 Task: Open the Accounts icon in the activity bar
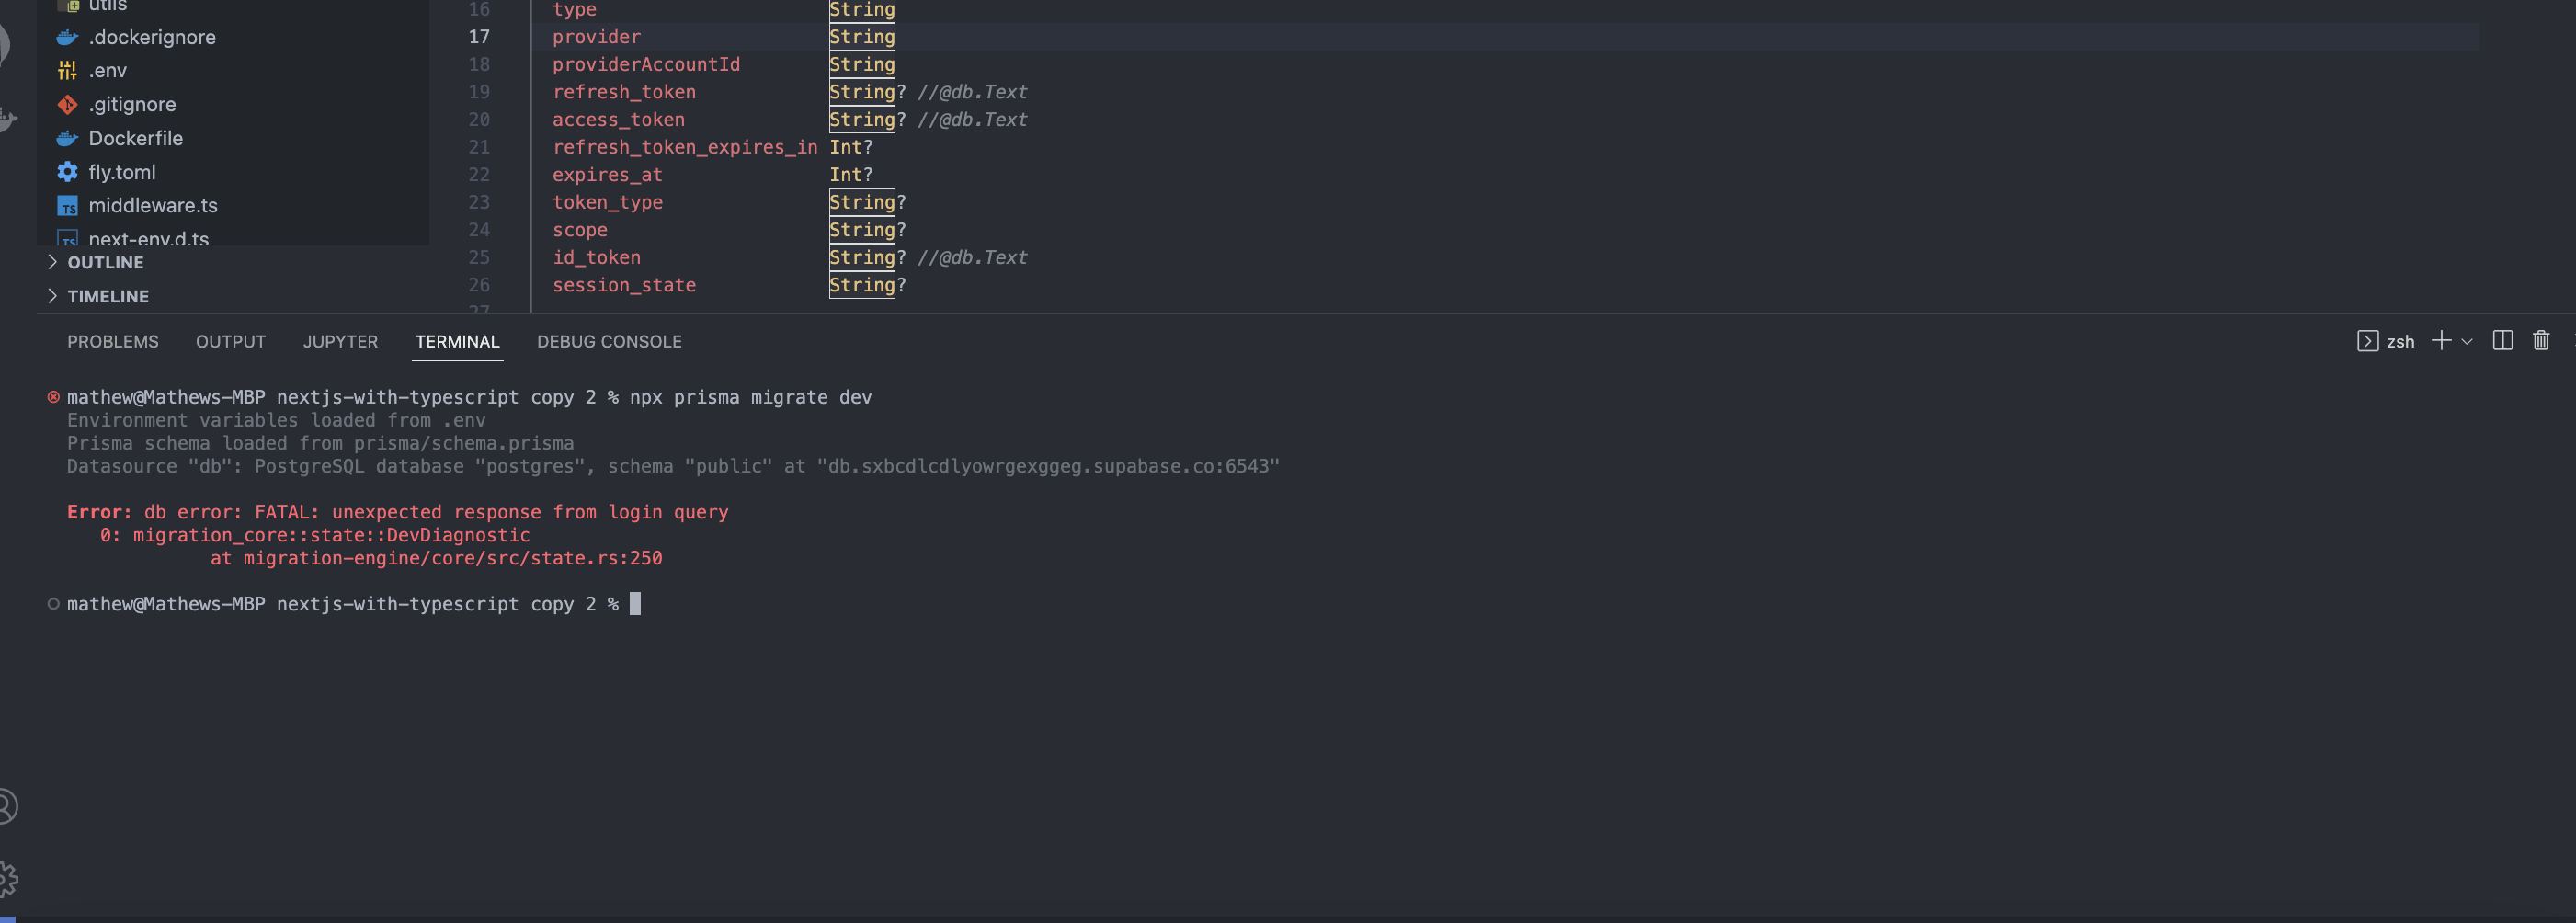point(8,805)
